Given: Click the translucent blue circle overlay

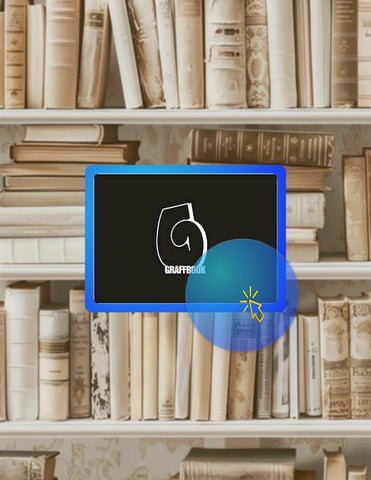Looking at the screenshot, I should pyautogui.click(x=242, y=295).
